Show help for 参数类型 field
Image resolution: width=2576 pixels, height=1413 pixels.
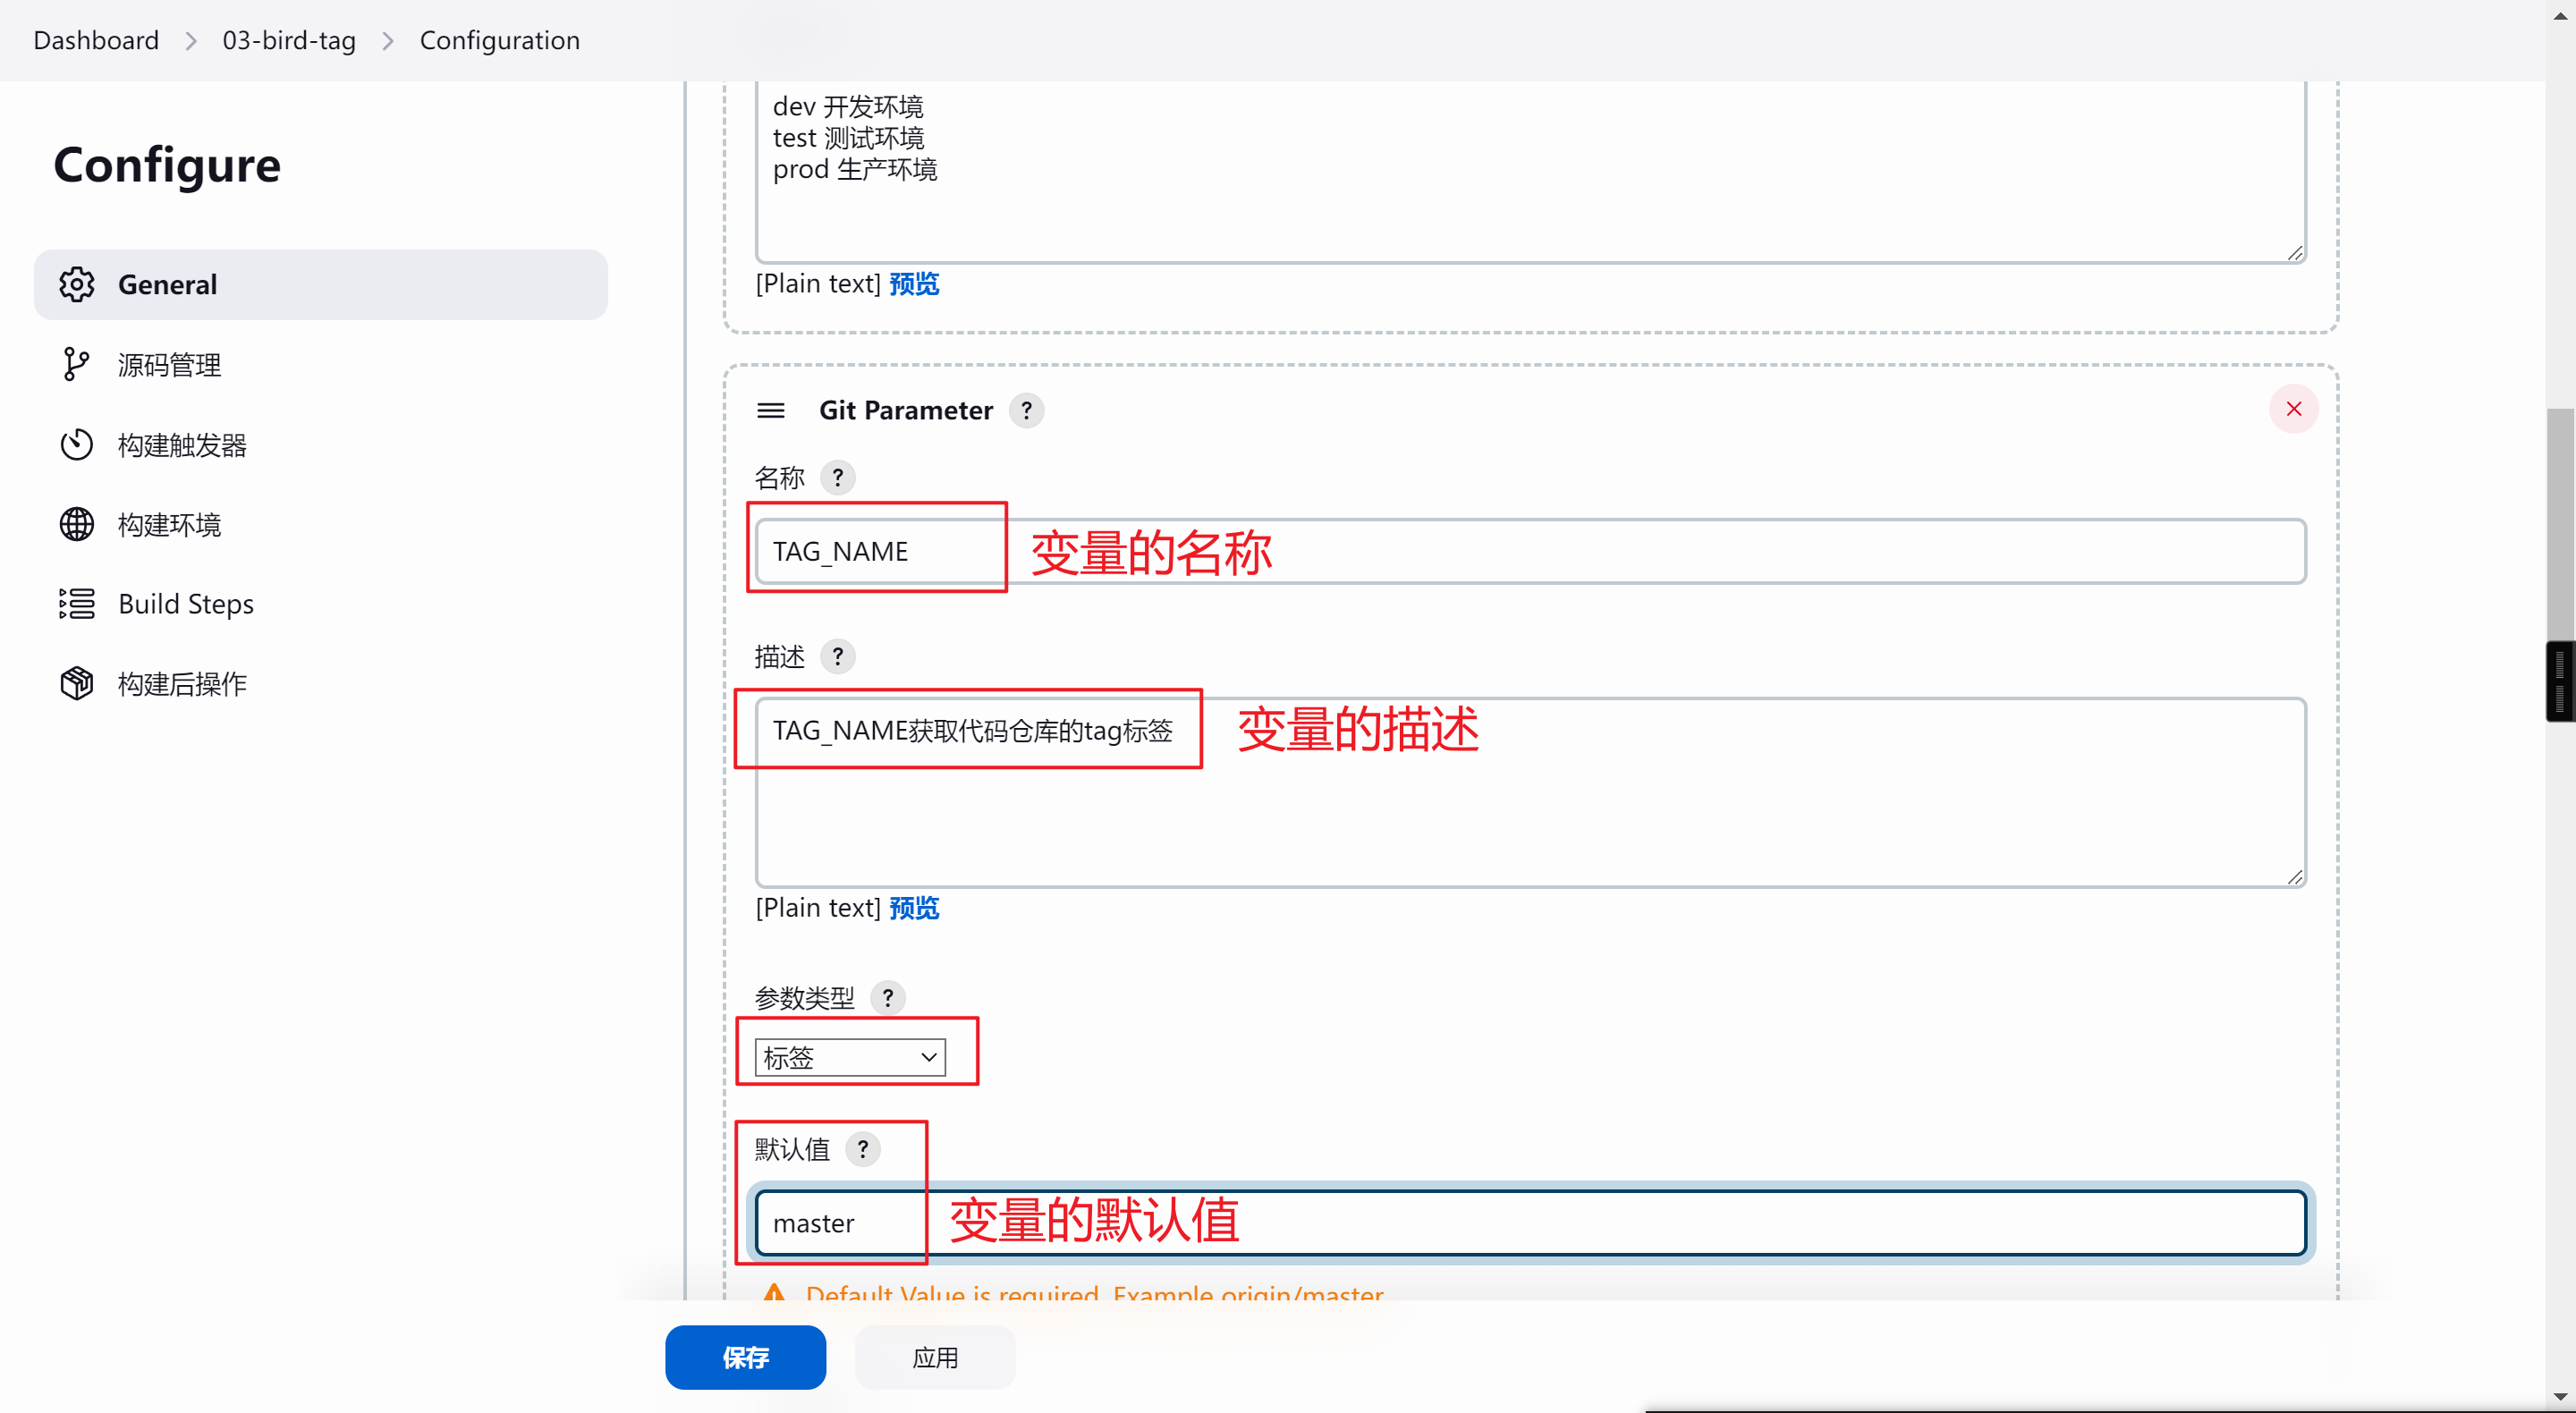click(887, 997)
